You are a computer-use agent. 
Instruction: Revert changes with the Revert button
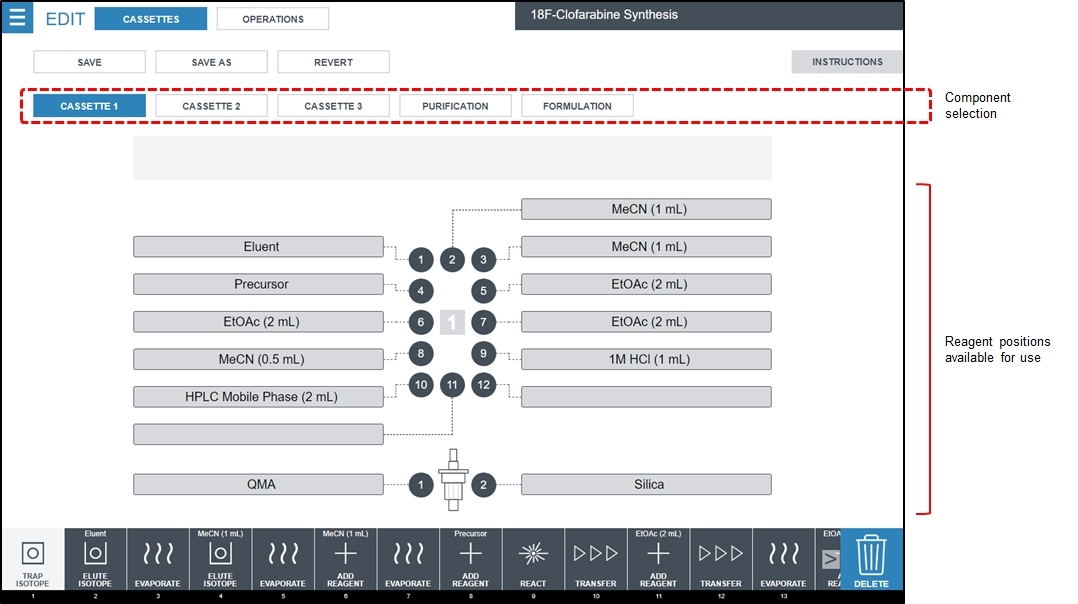tap(333, 62)
